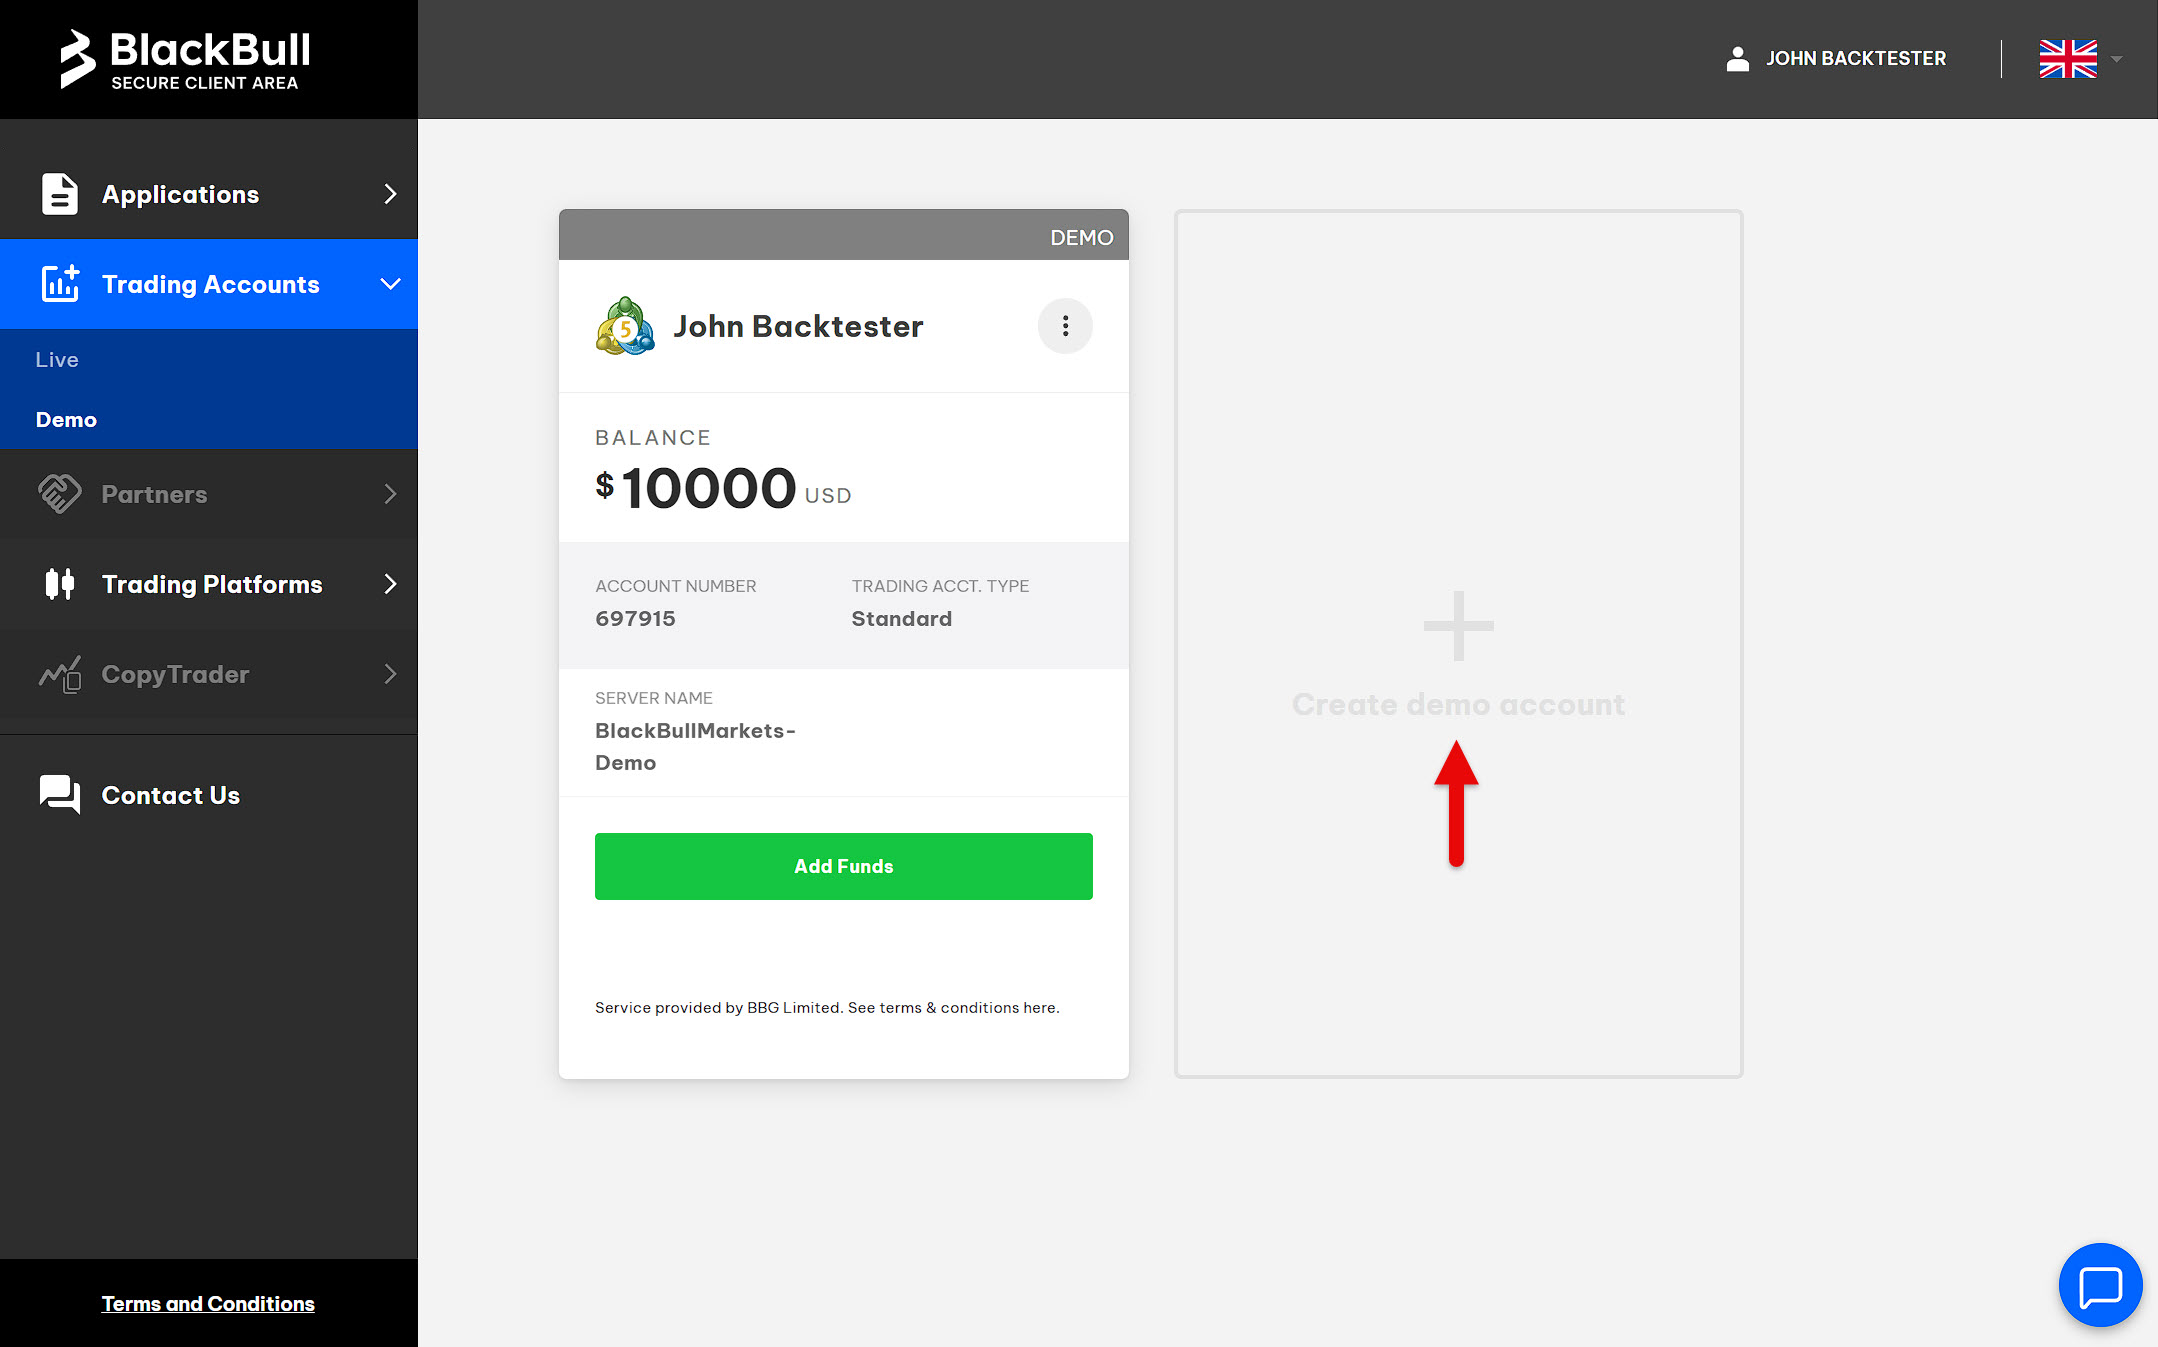Click the plus to create demo account
This screenshot has height=1347, width=2158.
pyautogui.click(x=1458, y=626)
